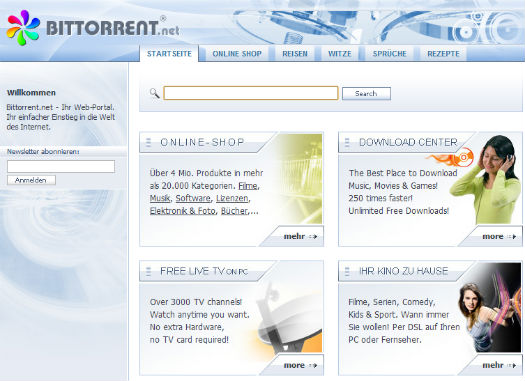The image size is (525, 381).
Task: Click the satellite dish image
Action: 291,318
